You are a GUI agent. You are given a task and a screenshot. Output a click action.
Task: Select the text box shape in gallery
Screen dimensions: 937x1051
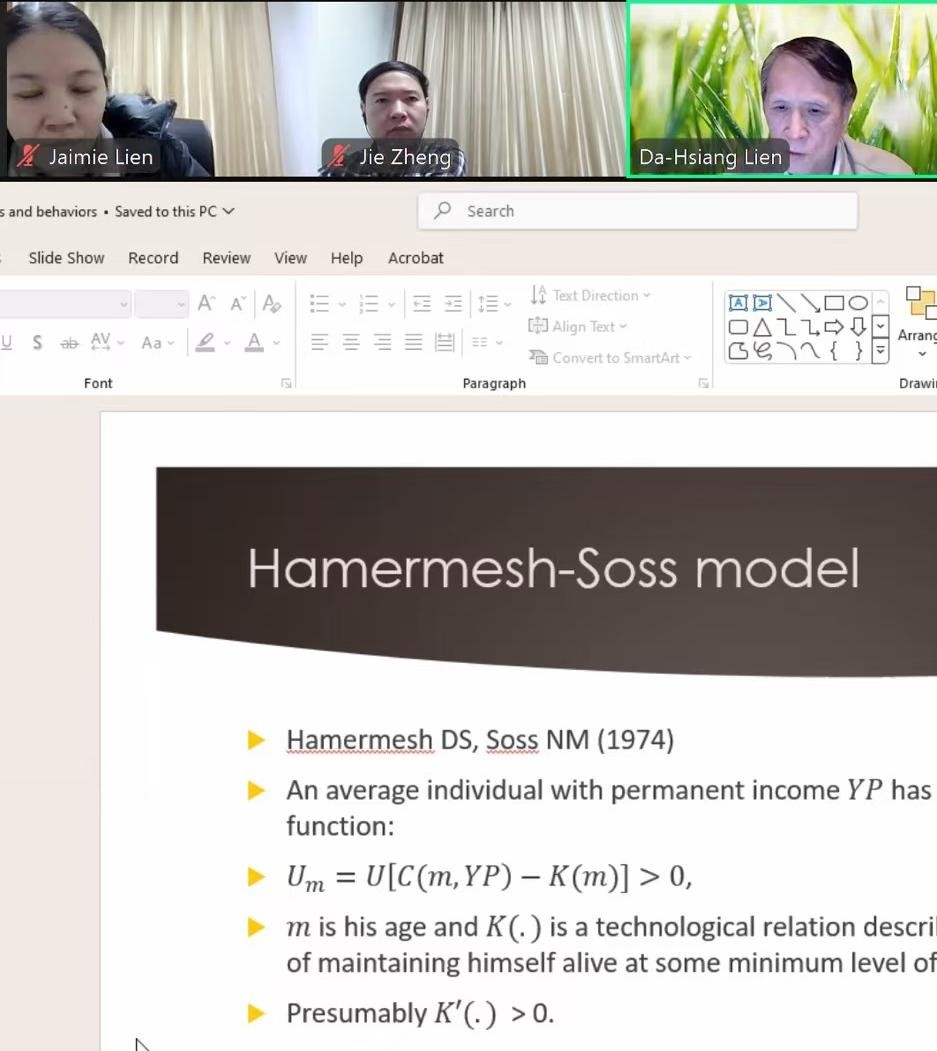[x=738, y=303]
